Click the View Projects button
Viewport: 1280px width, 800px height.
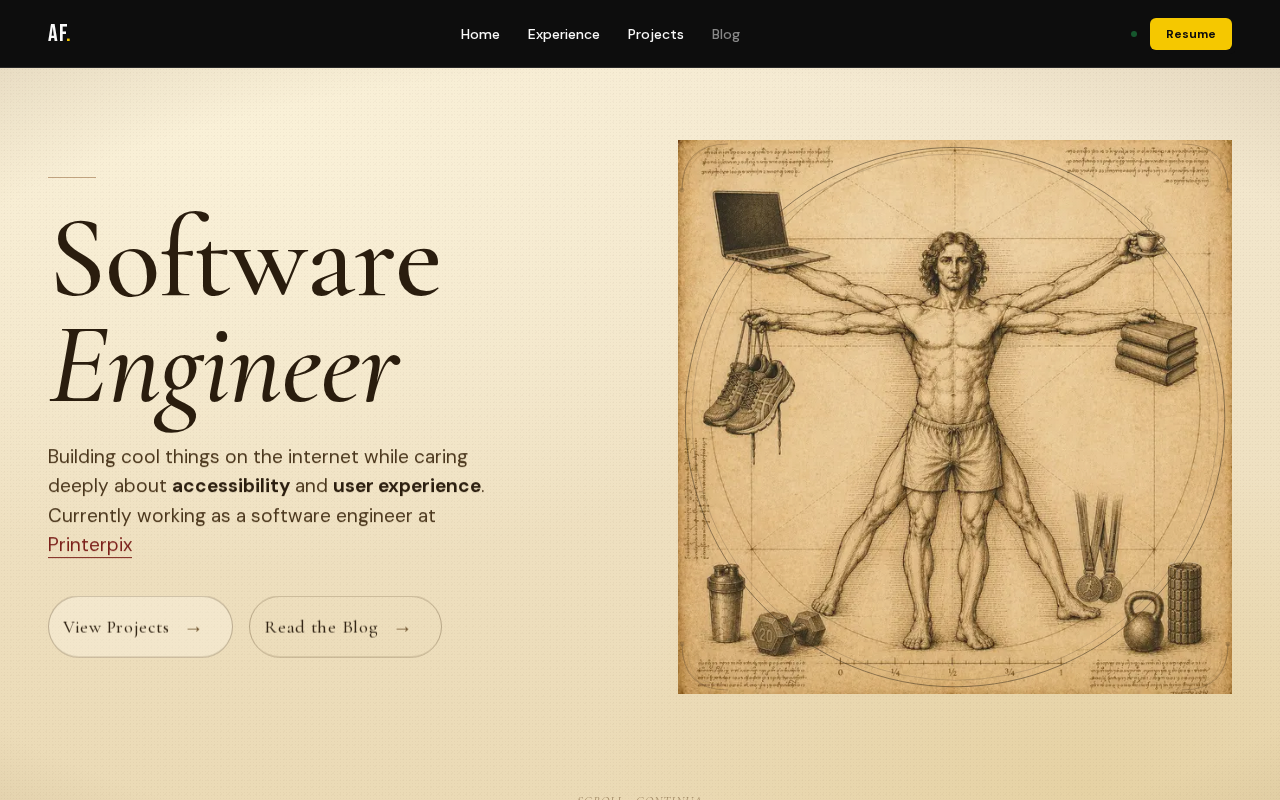140,627
